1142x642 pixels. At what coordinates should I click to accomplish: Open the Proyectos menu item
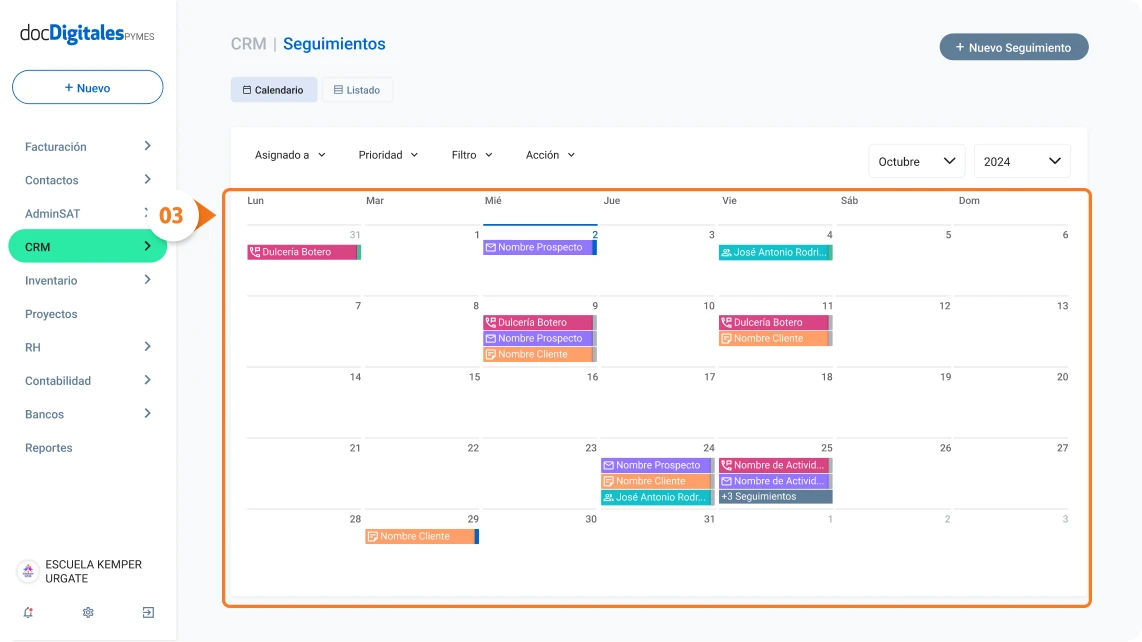(51, 314)
